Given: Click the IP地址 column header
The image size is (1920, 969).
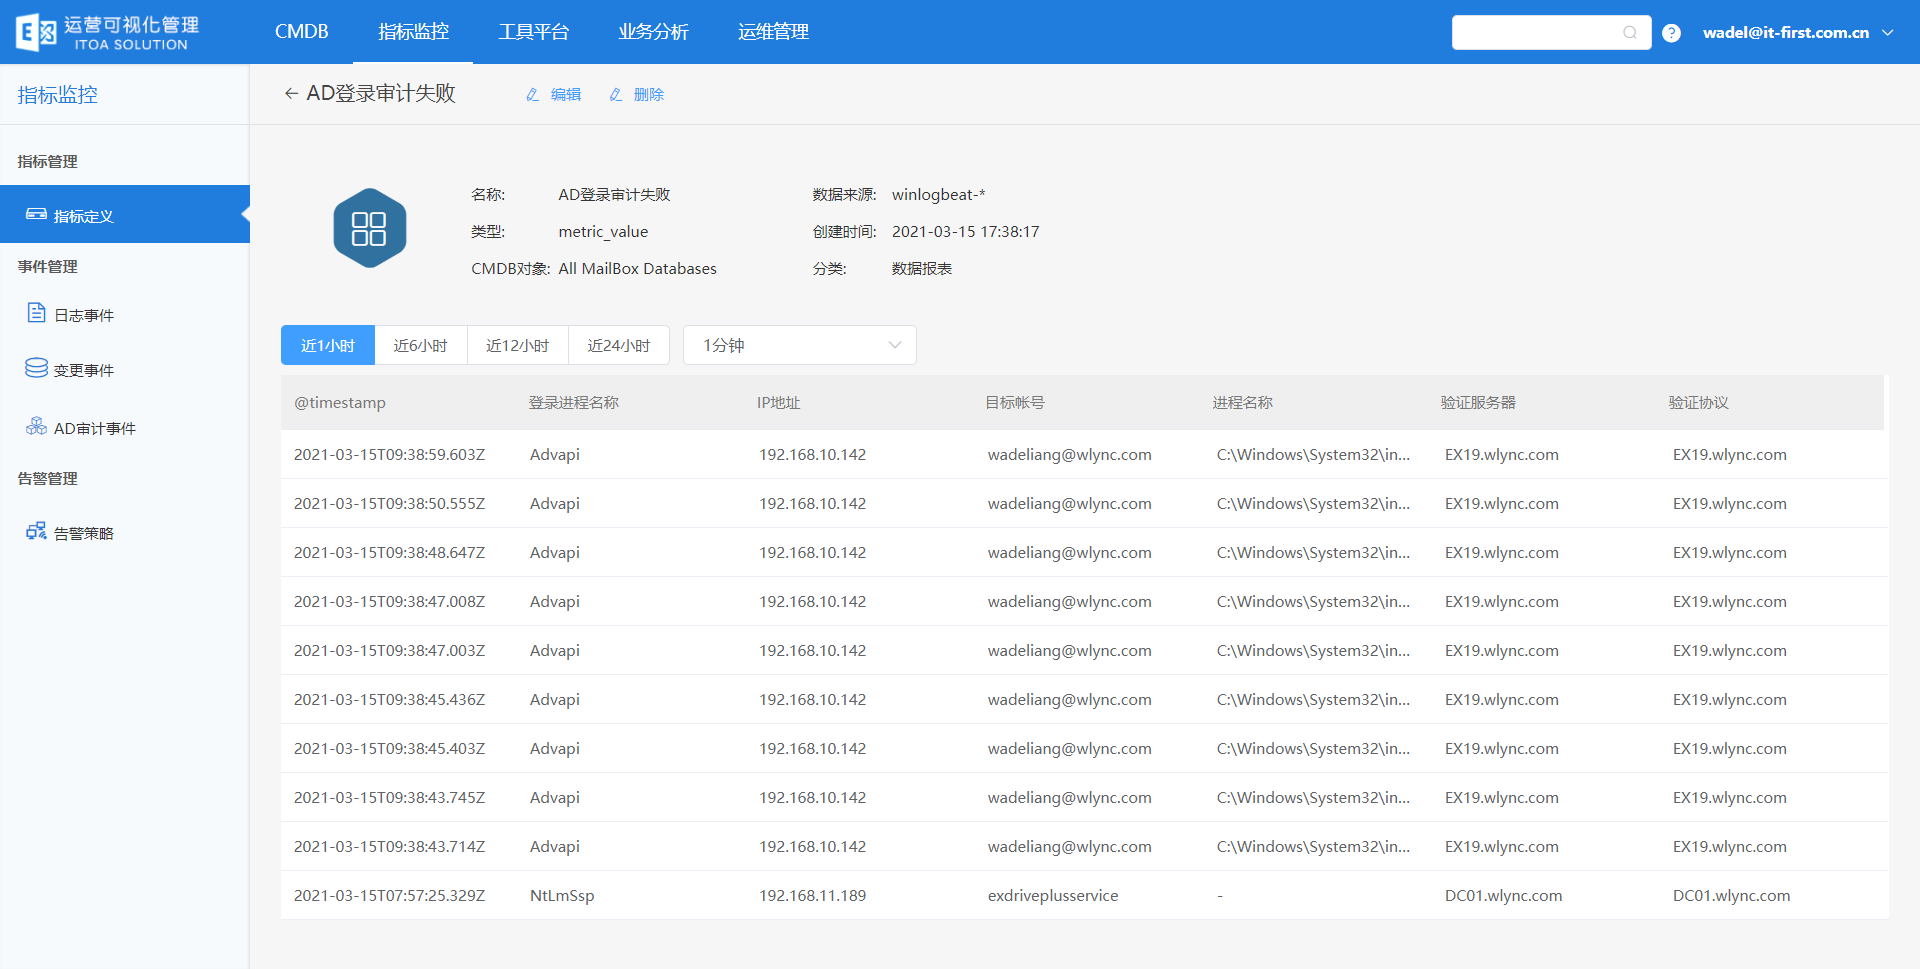Looking at the screenshot, I should [778, 402].
